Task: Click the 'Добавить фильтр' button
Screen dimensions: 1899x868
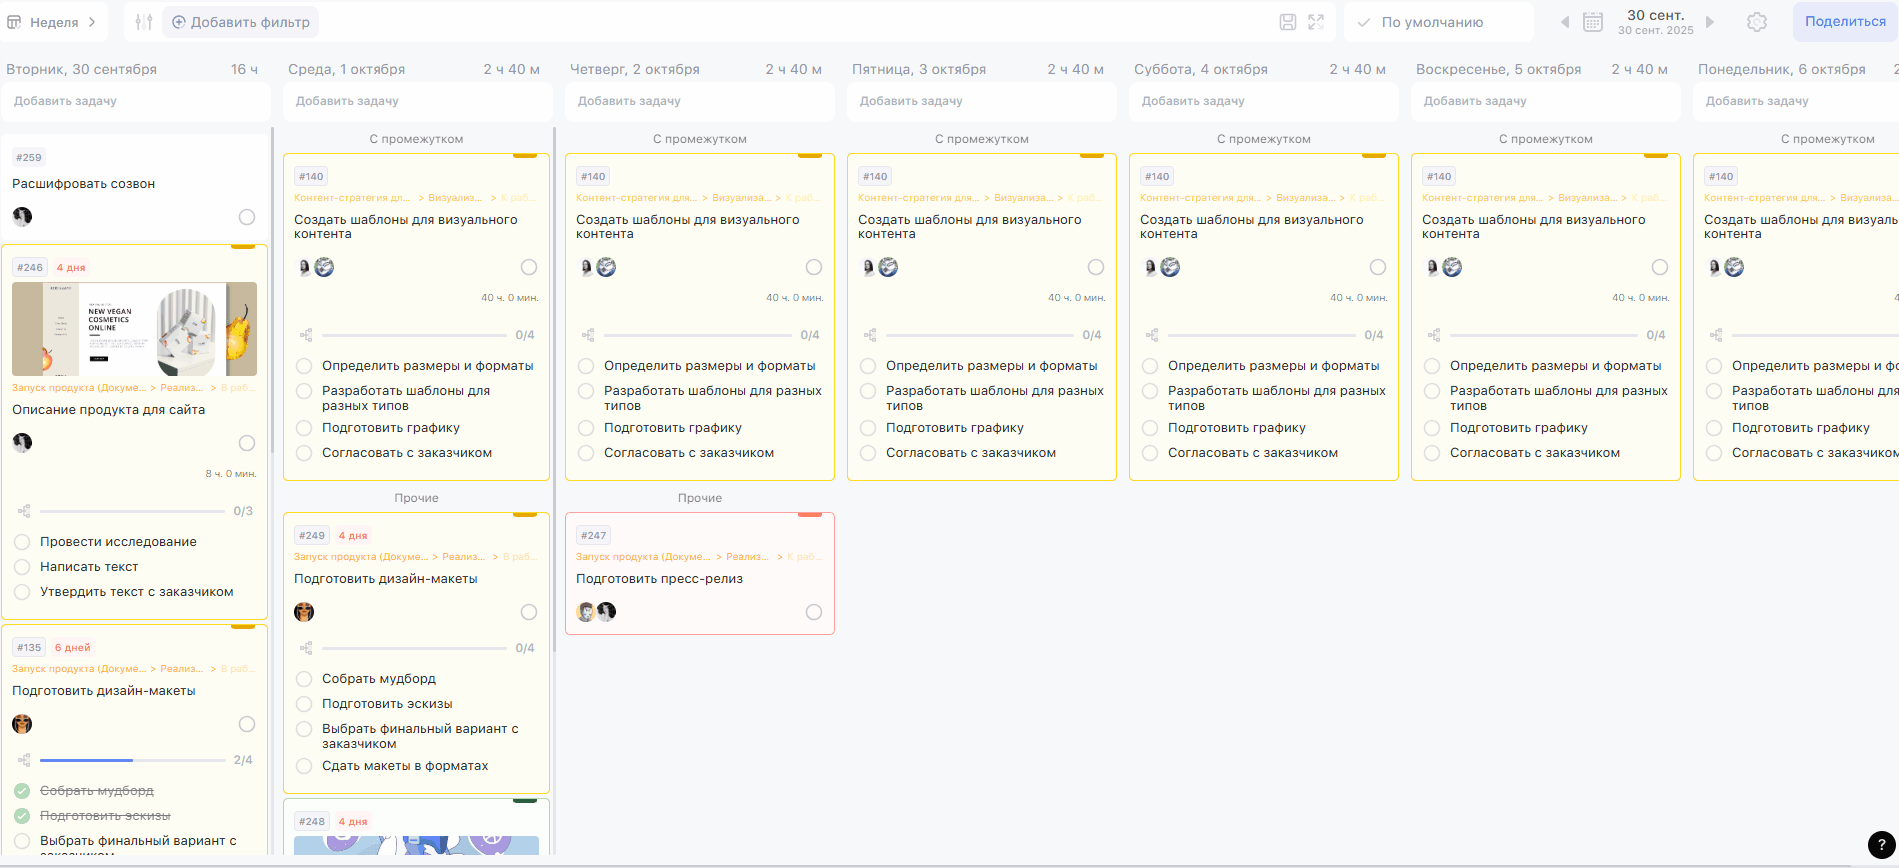Action: 240,22
